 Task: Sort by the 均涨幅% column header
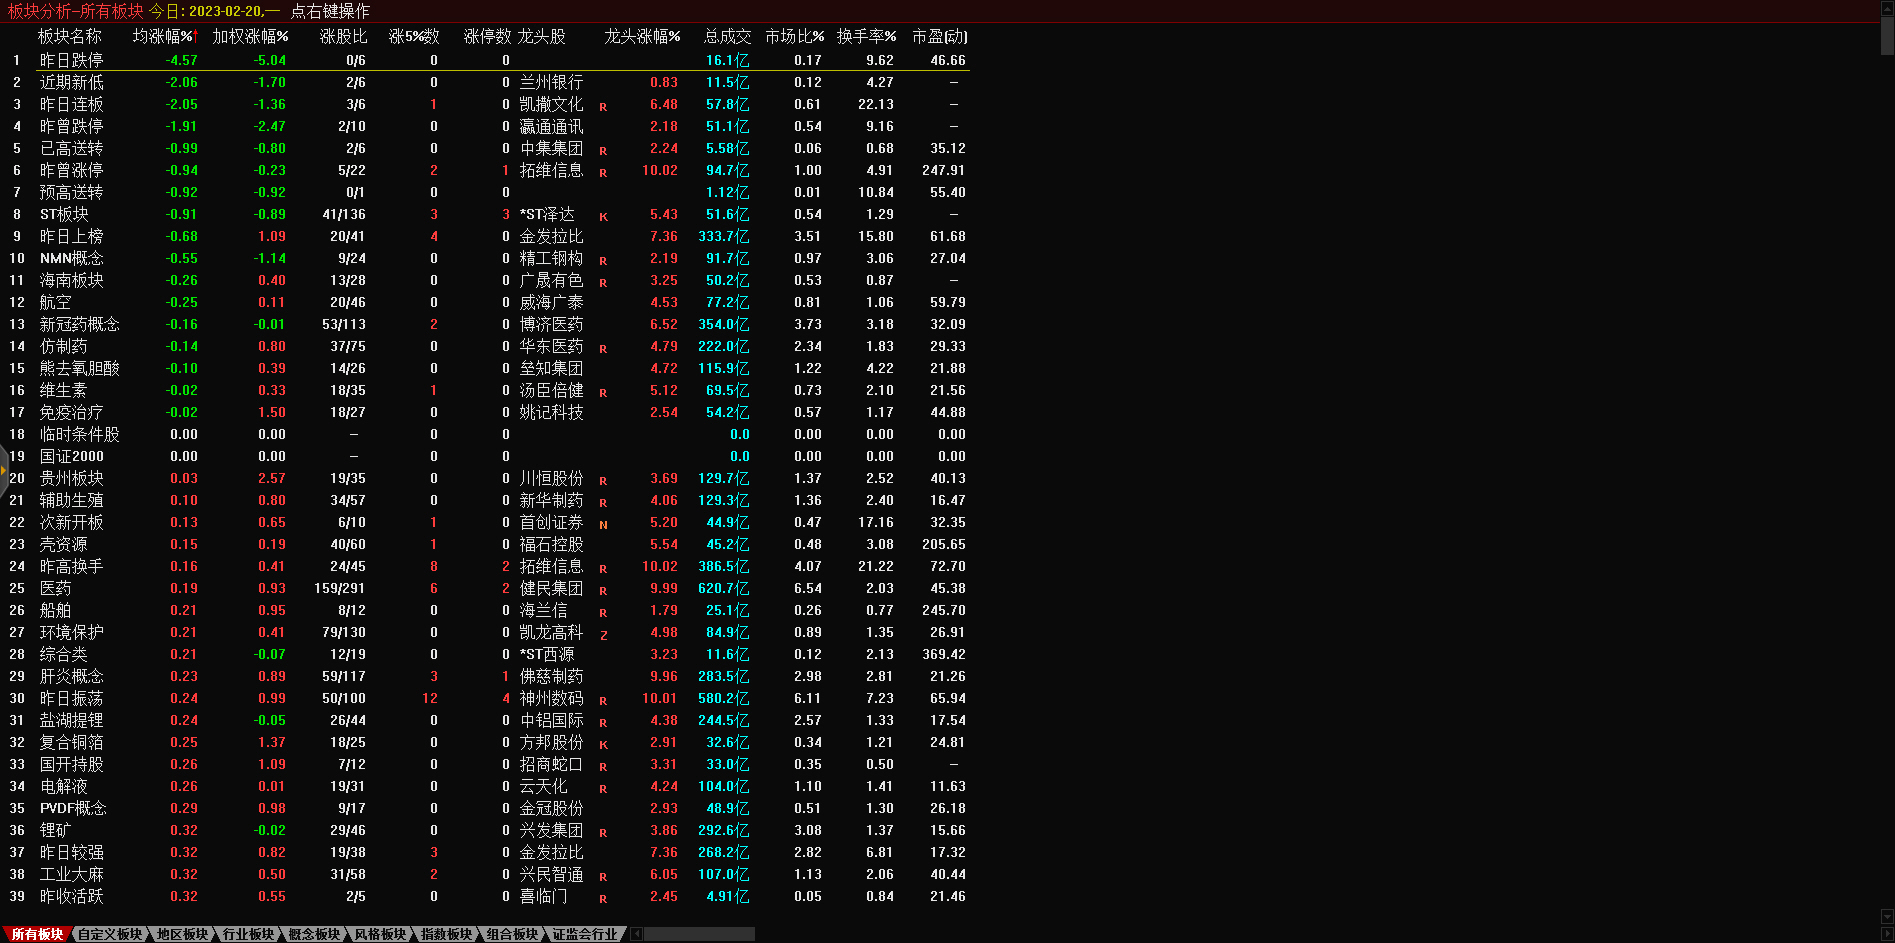click(164, 36)
